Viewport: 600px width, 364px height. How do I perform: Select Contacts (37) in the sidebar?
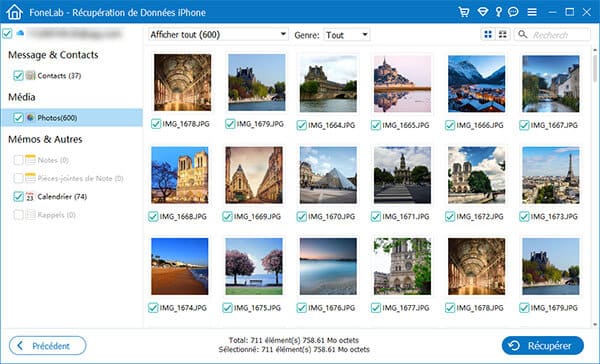pos(59,76)
